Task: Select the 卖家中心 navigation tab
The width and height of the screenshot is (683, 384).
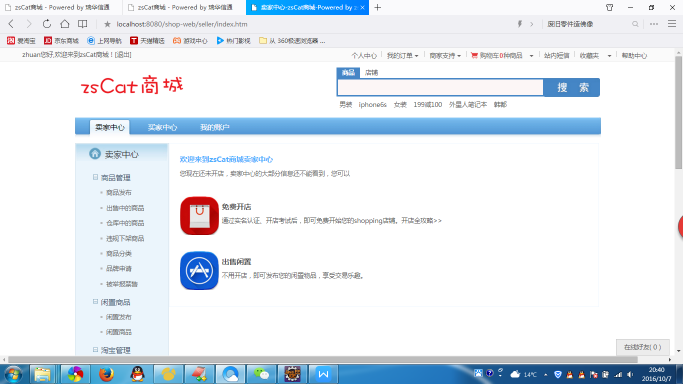Action: coord(109,127)
